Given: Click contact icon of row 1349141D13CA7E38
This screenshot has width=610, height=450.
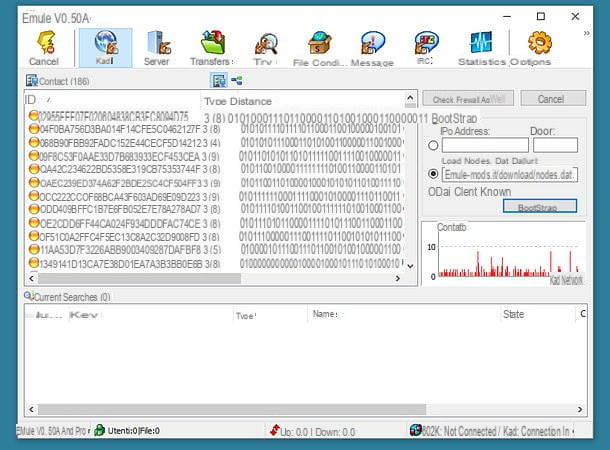Looking at the screenshot, I should (34, 263).
